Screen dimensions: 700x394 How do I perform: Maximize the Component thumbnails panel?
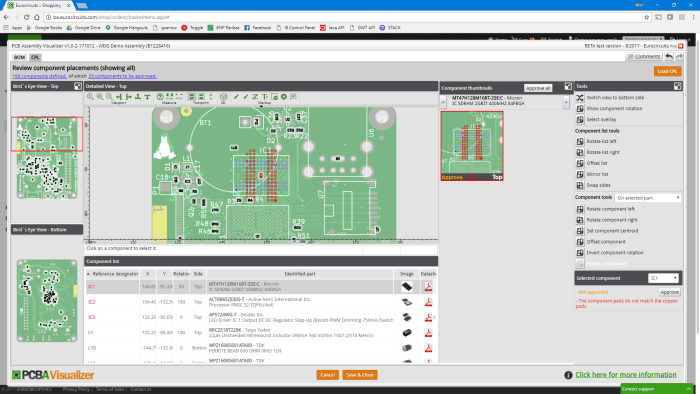[x=568, y=87]
